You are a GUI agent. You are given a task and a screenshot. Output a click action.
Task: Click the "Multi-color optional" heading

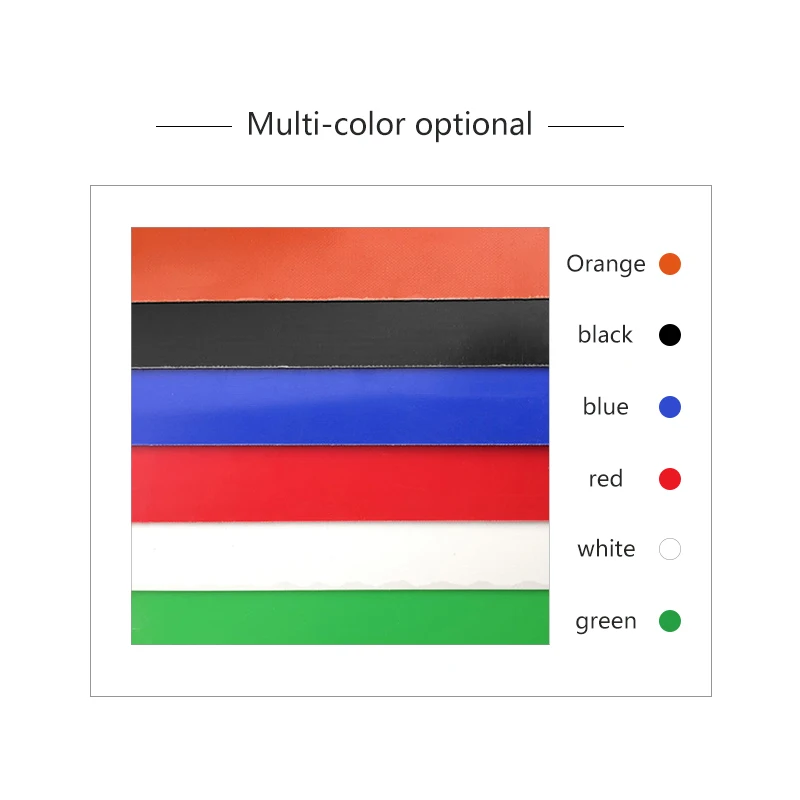[x=390, y=125]
